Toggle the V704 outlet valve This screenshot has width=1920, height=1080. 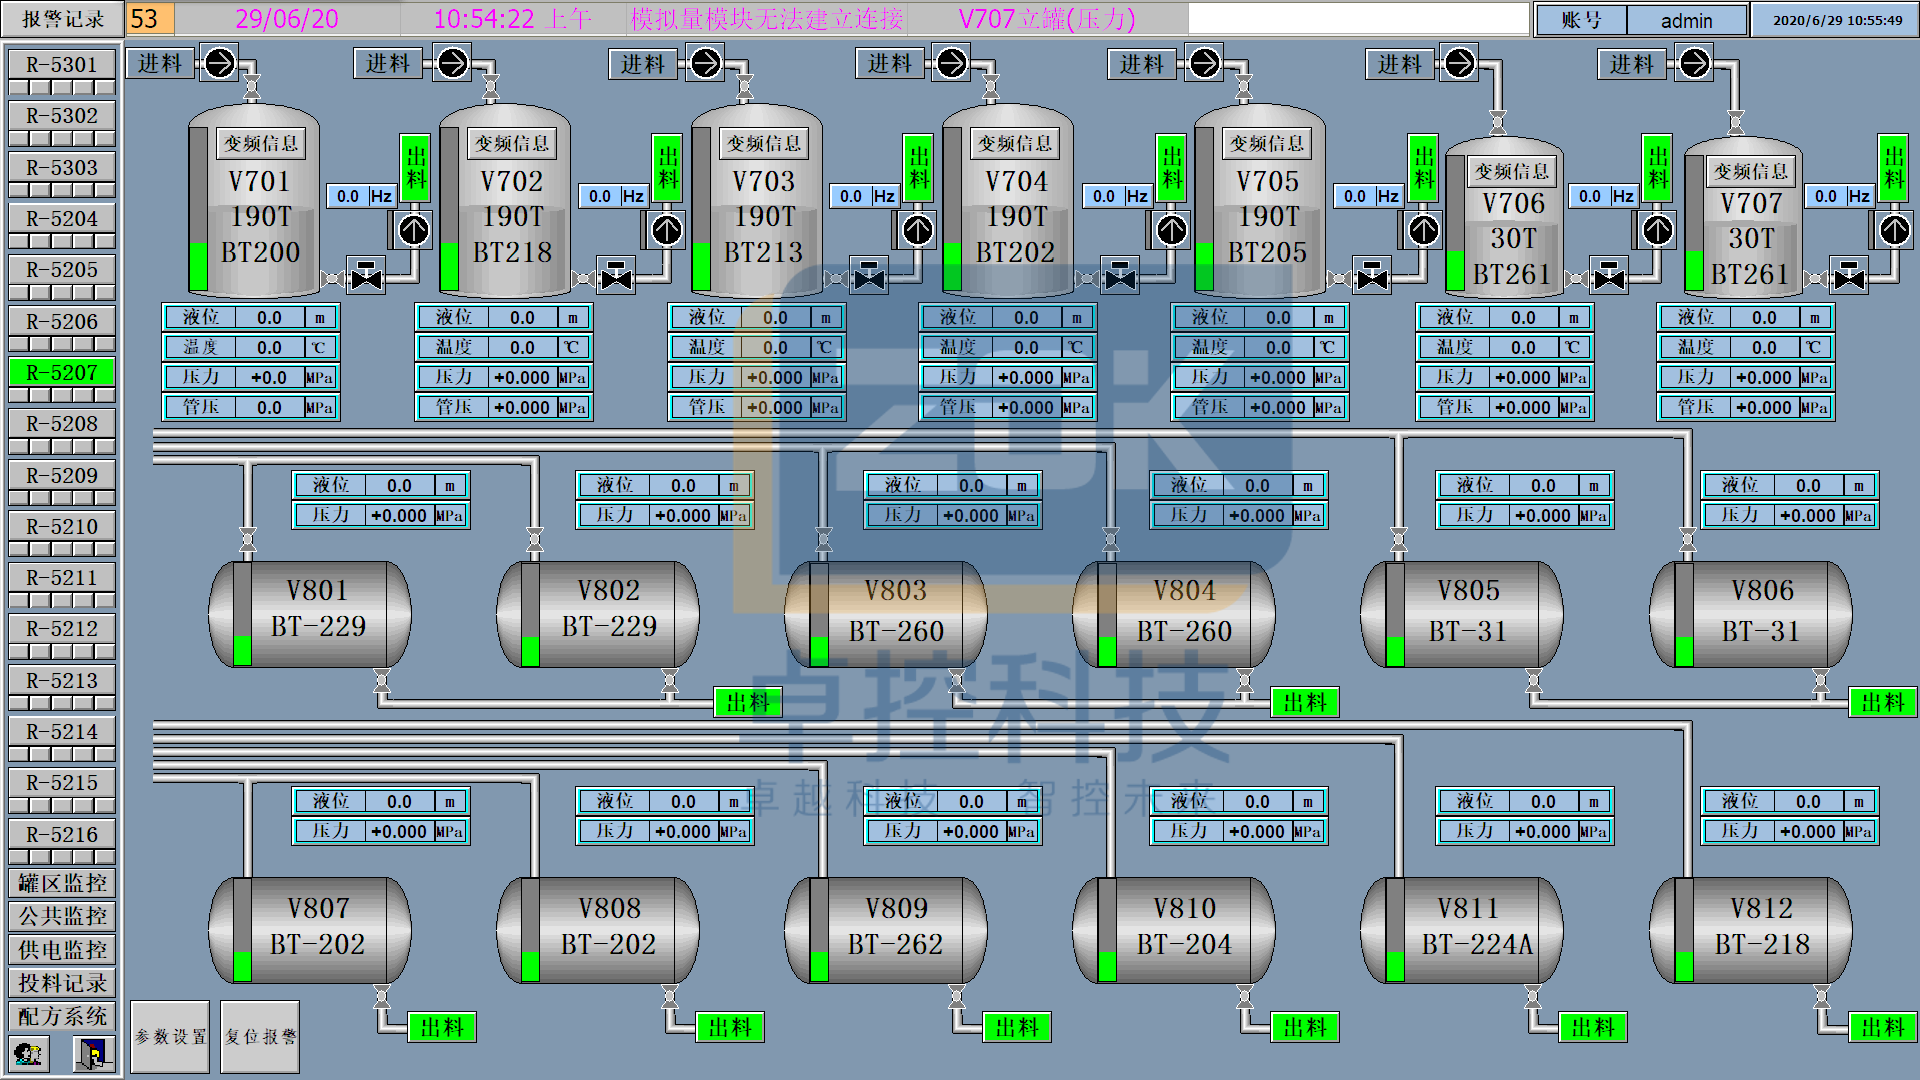pyautogui.click(x=1120, y=275)
